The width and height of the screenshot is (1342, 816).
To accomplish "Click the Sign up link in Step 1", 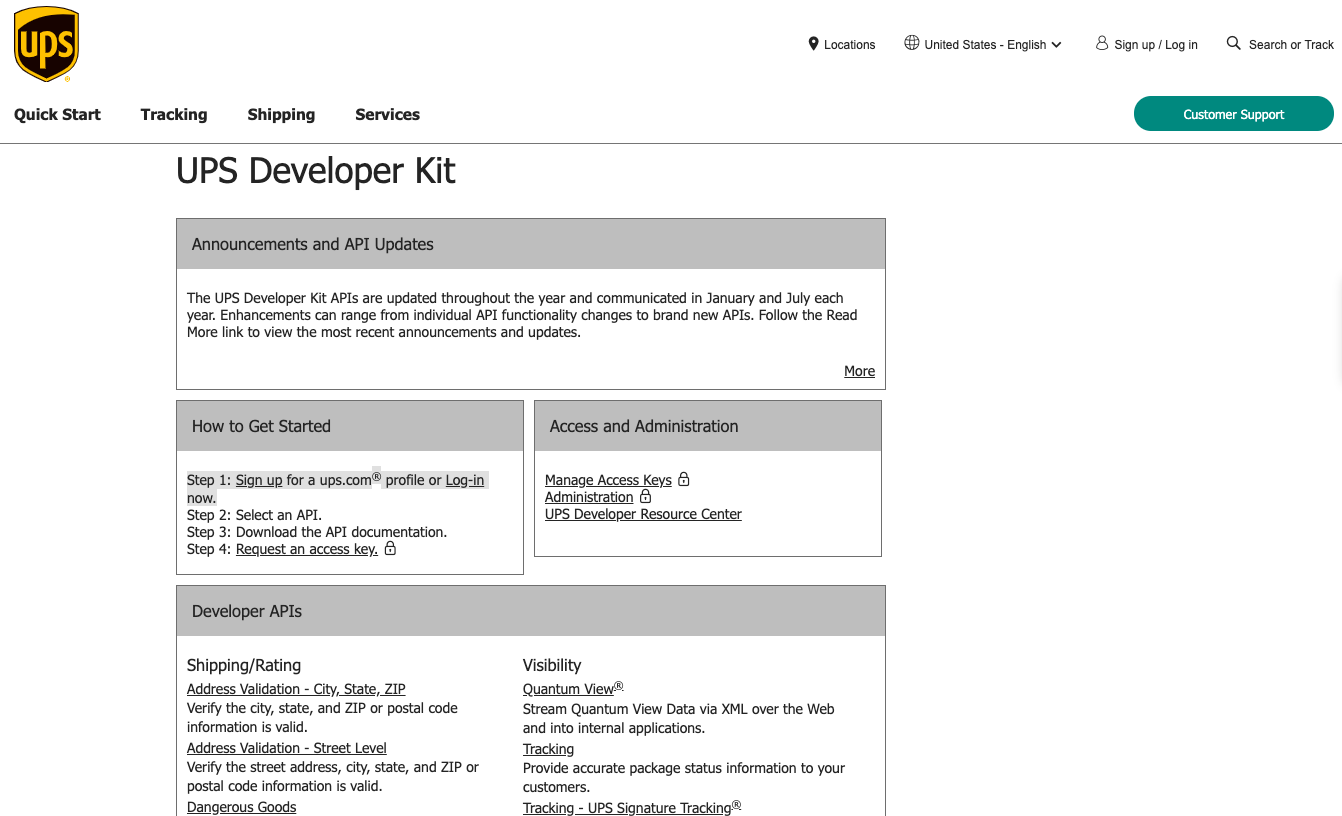I will click(259, 480).
